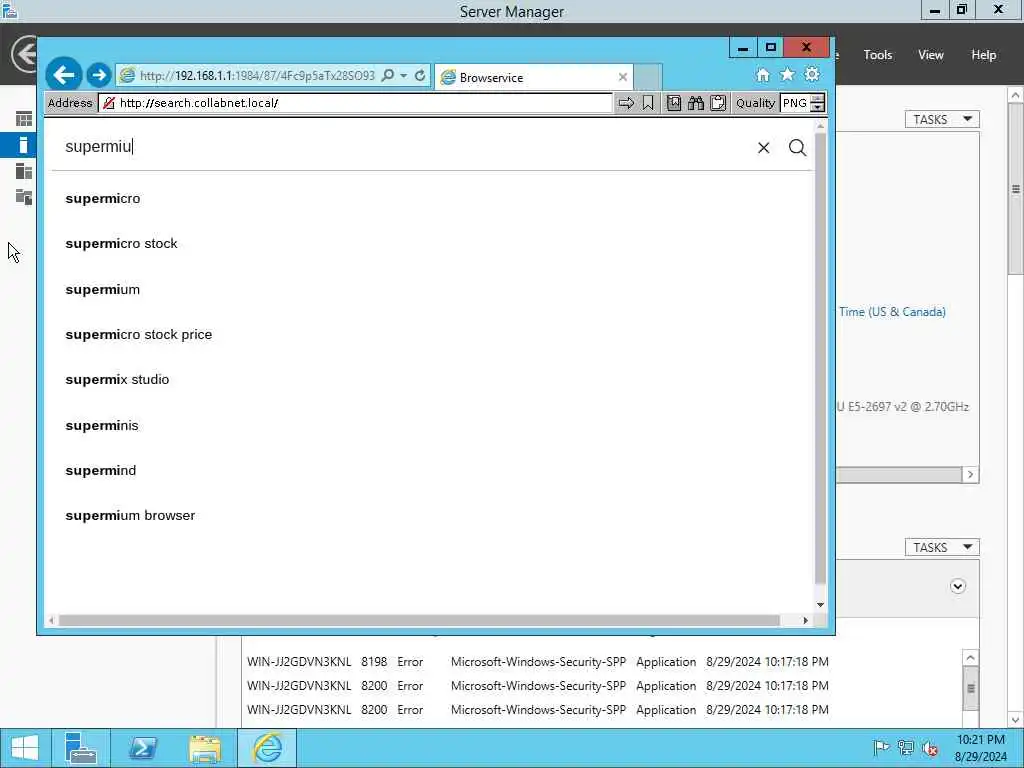Click the insecure page icon in Address field
Viewport: 1024px width, 768px height.
pos(109,103)
